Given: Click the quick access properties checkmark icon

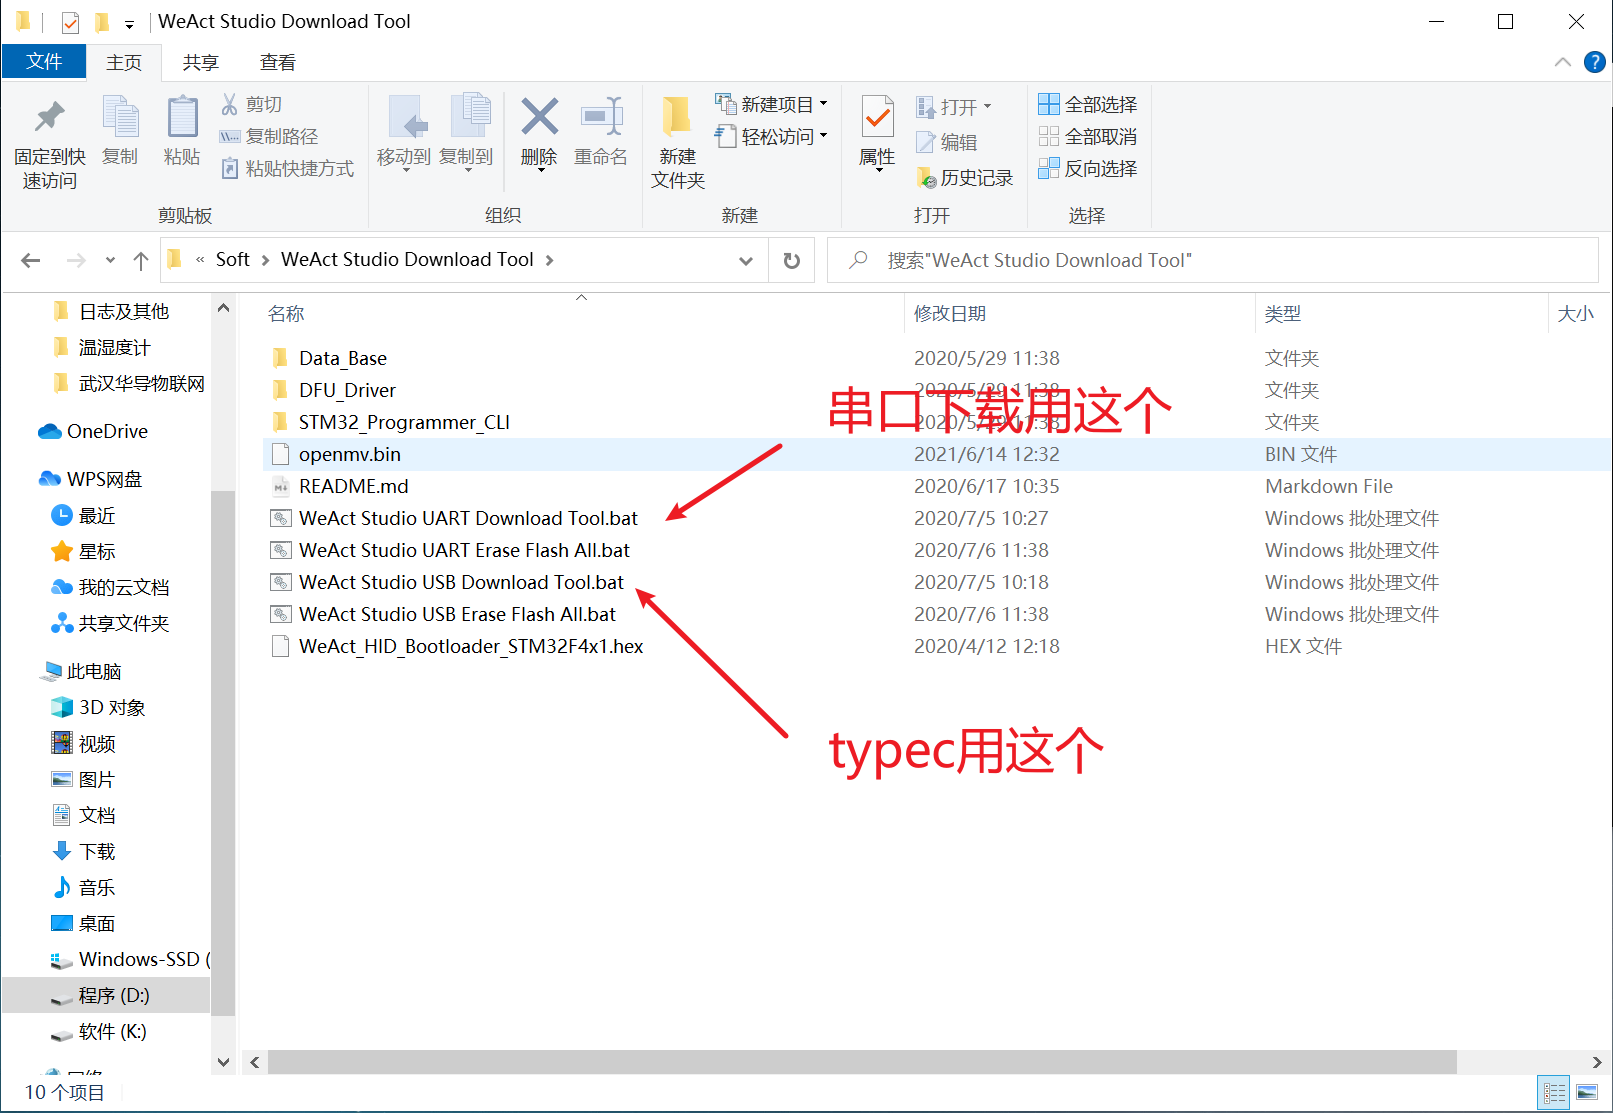Looking at the screenshot, I should point(70,22).
